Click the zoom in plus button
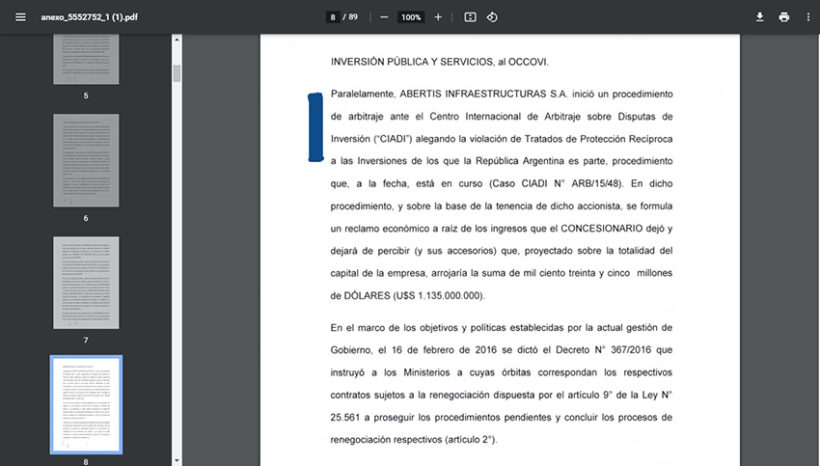The width and height of the screenshot is (820, 466). [x=438, y=17]
